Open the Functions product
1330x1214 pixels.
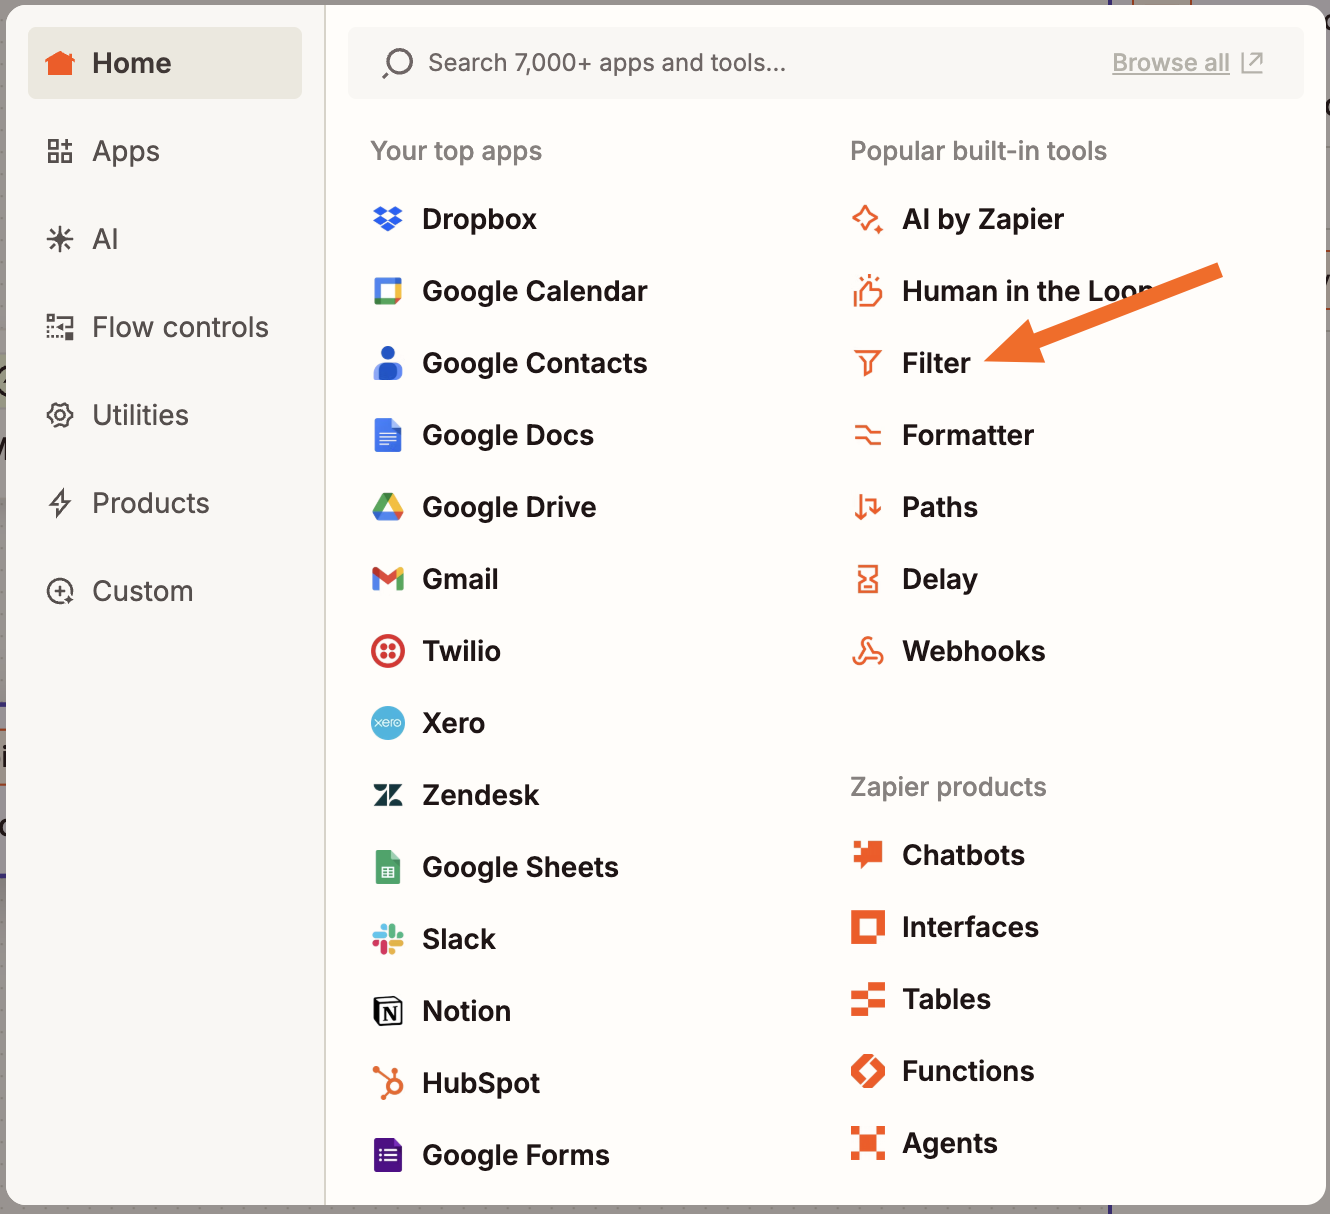[x=968, y=1070]
